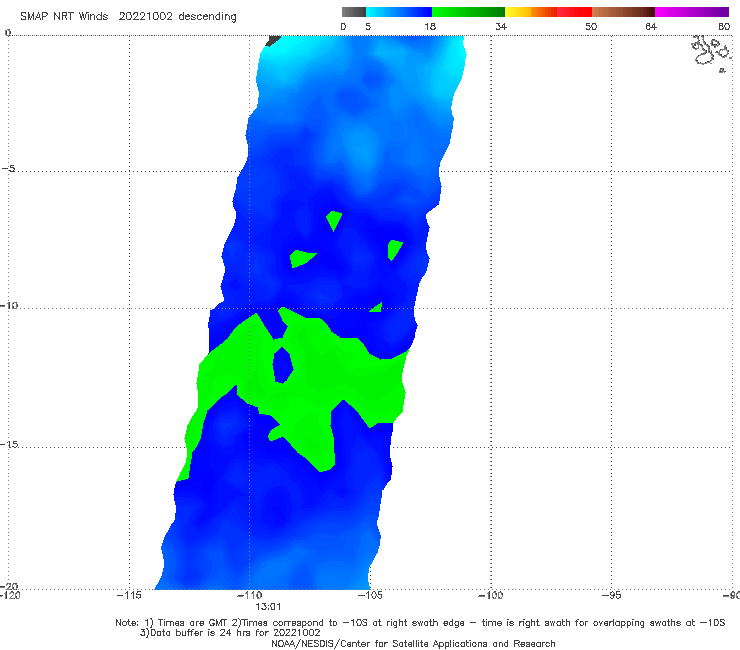This screenshot has height=650, width=740.
Task: Click the scale label '18'
Action: tap(430, 27)
